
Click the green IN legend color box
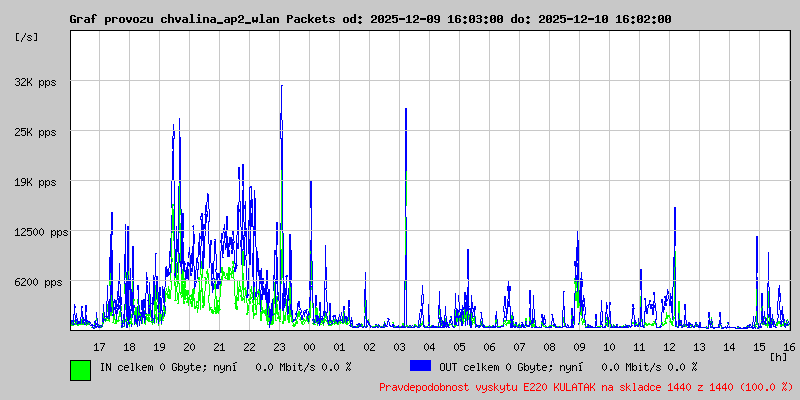[81, 370]
